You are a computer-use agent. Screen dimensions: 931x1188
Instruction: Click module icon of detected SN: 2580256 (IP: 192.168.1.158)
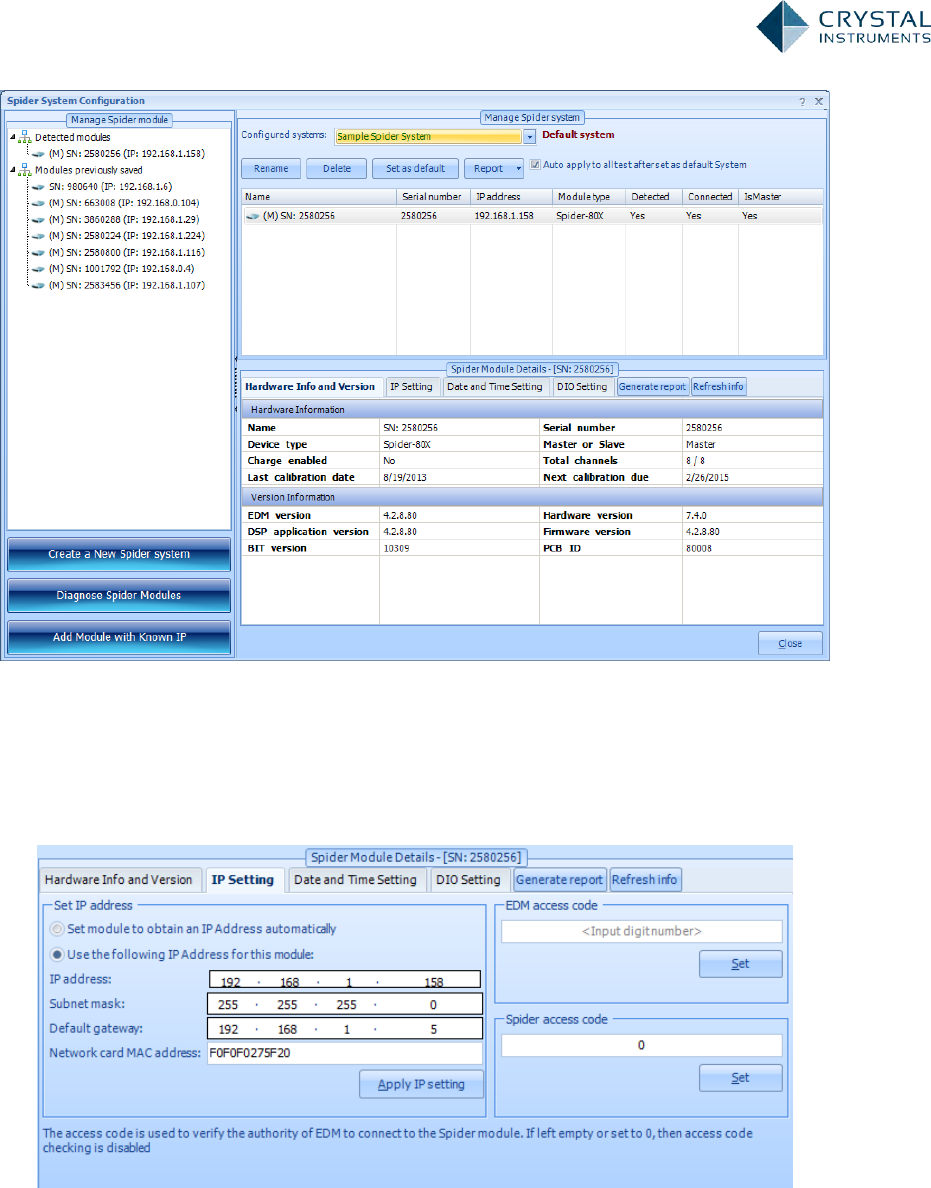39,154
